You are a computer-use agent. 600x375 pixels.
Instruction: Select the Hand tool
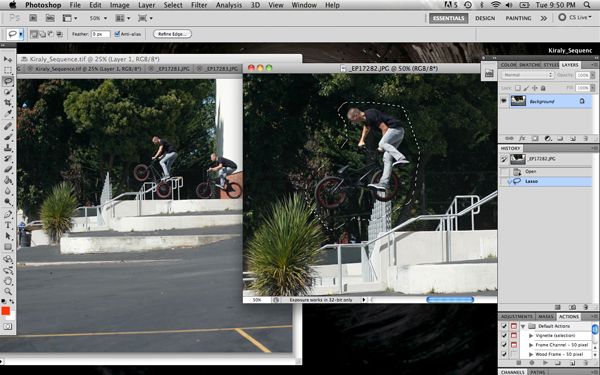[x=8, y=281]
